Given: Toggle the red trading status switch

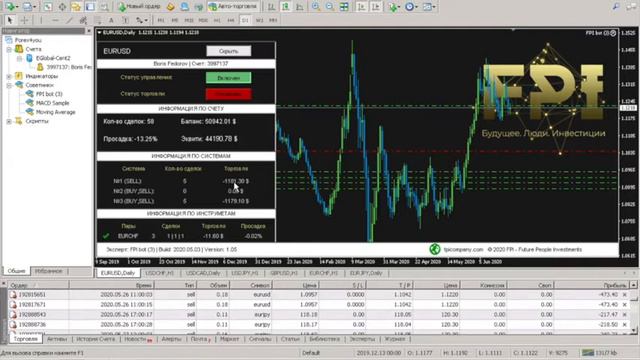Looking at the screenshot, I should (x=229, y=94).
